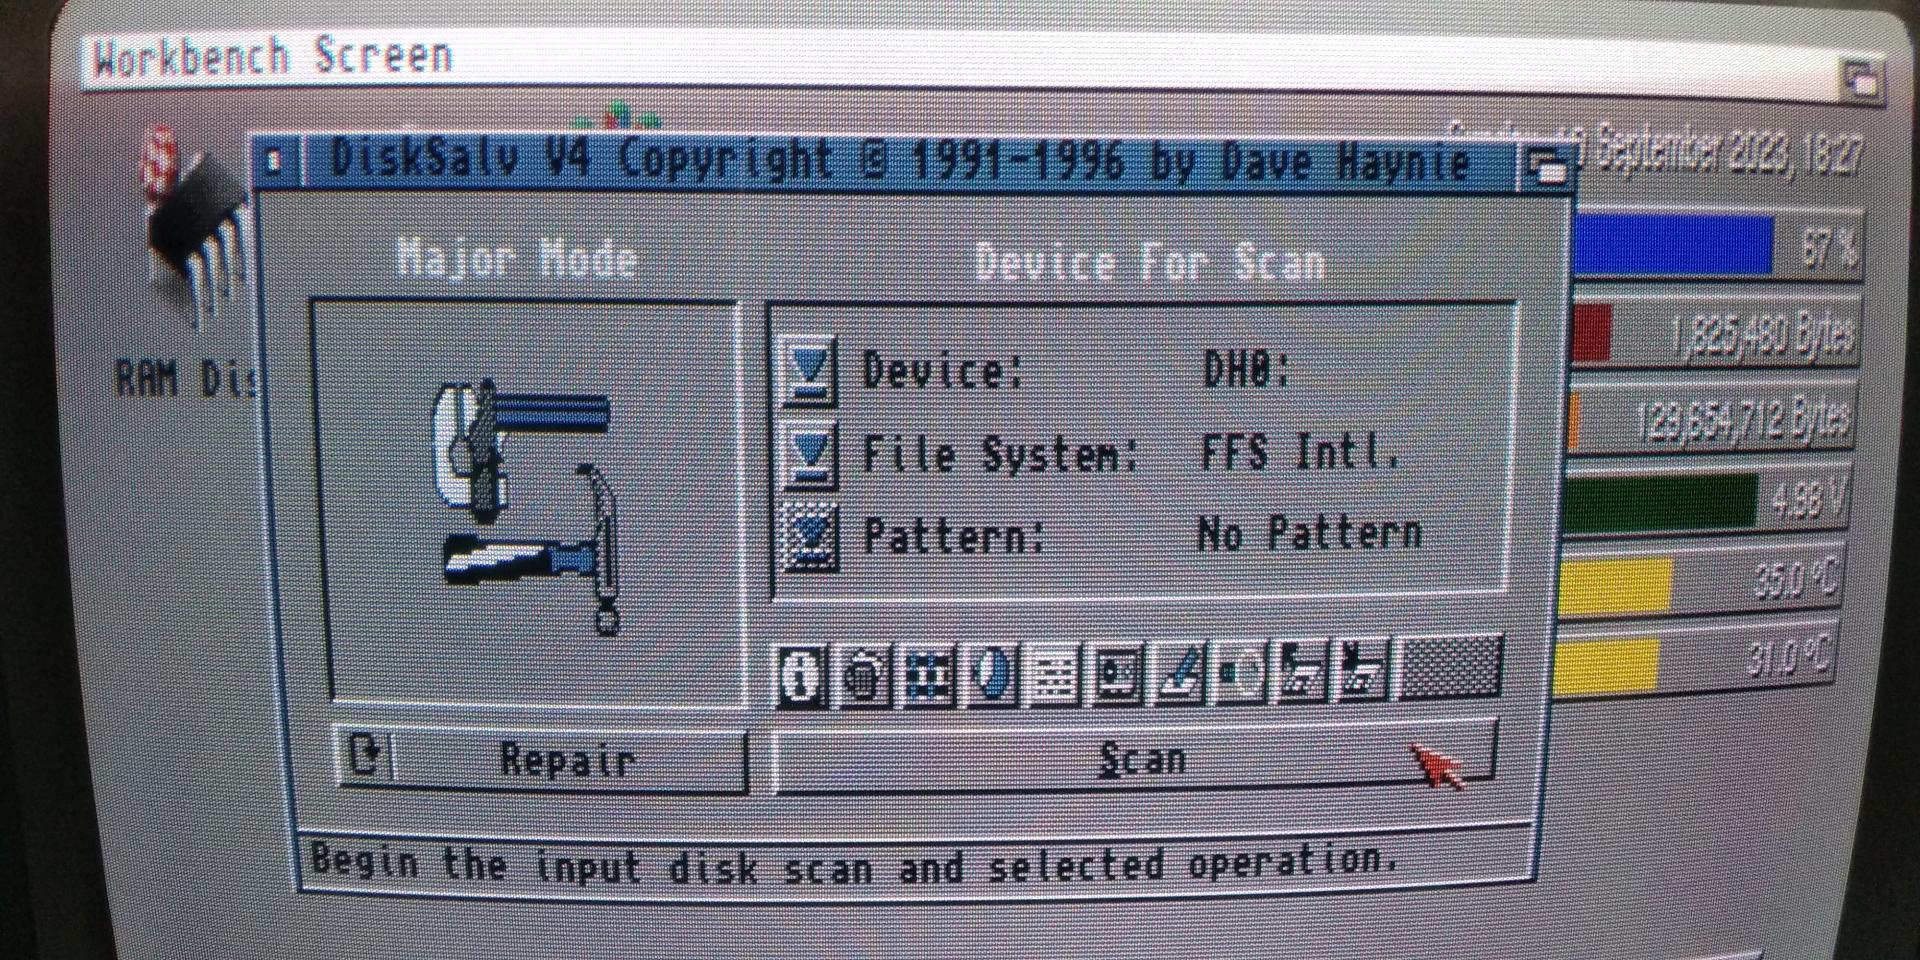Start the disk scan with the Scan button
The height and width of the screenshot is (960, 1920).
tap(1135, 758)
